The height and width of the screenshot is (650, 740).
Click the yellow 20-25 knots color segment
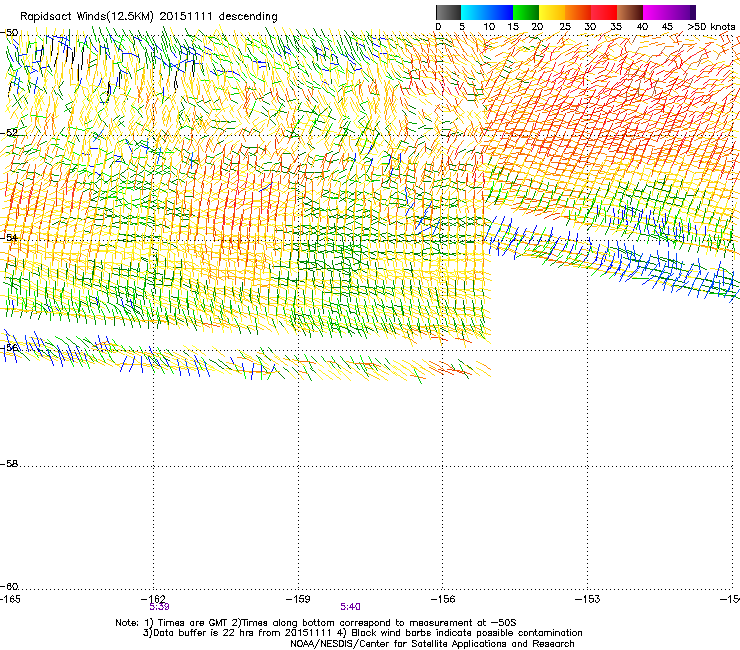[552, 12]
